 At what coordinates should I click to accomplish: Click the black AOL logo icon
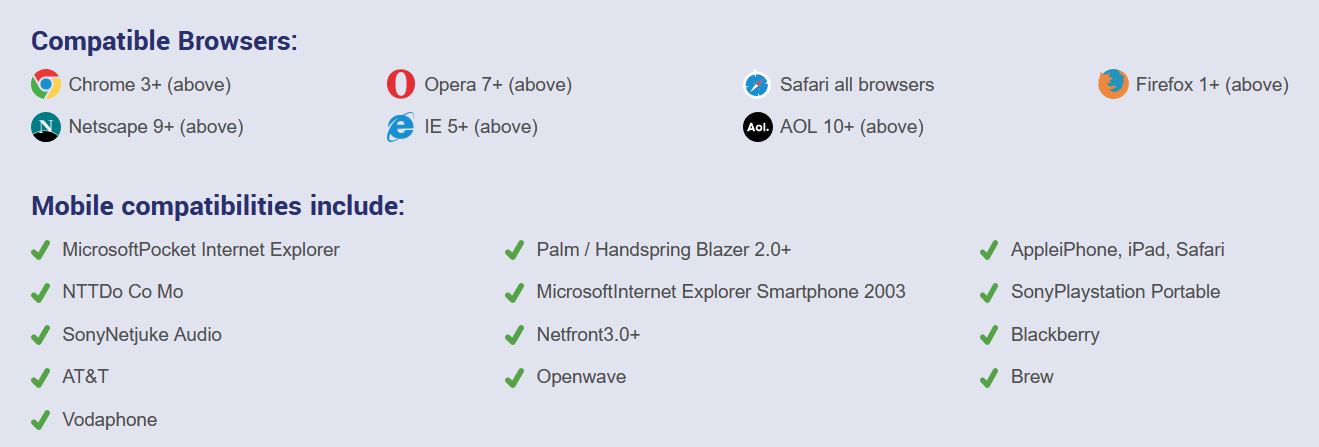757,127
